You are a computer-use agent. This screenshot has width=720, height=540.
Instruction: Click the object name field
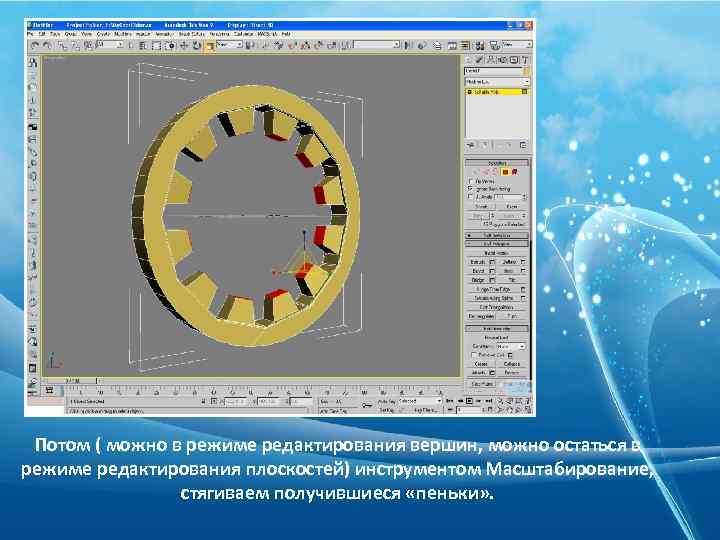click(x=493, y=71)
